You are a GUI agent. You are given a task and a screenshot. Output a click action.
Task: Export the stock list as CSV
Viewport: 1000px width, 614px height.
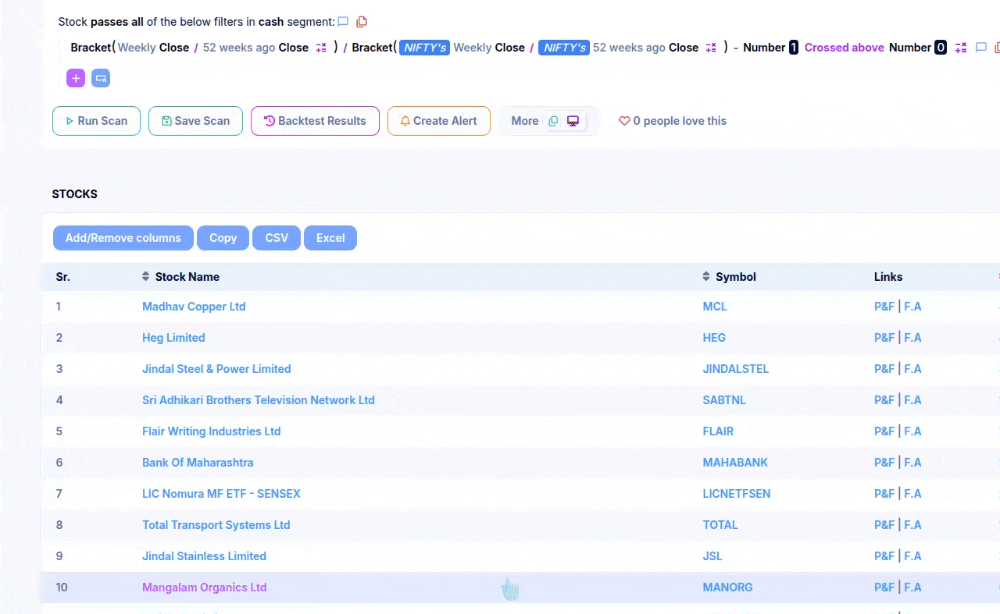(276, 238)
